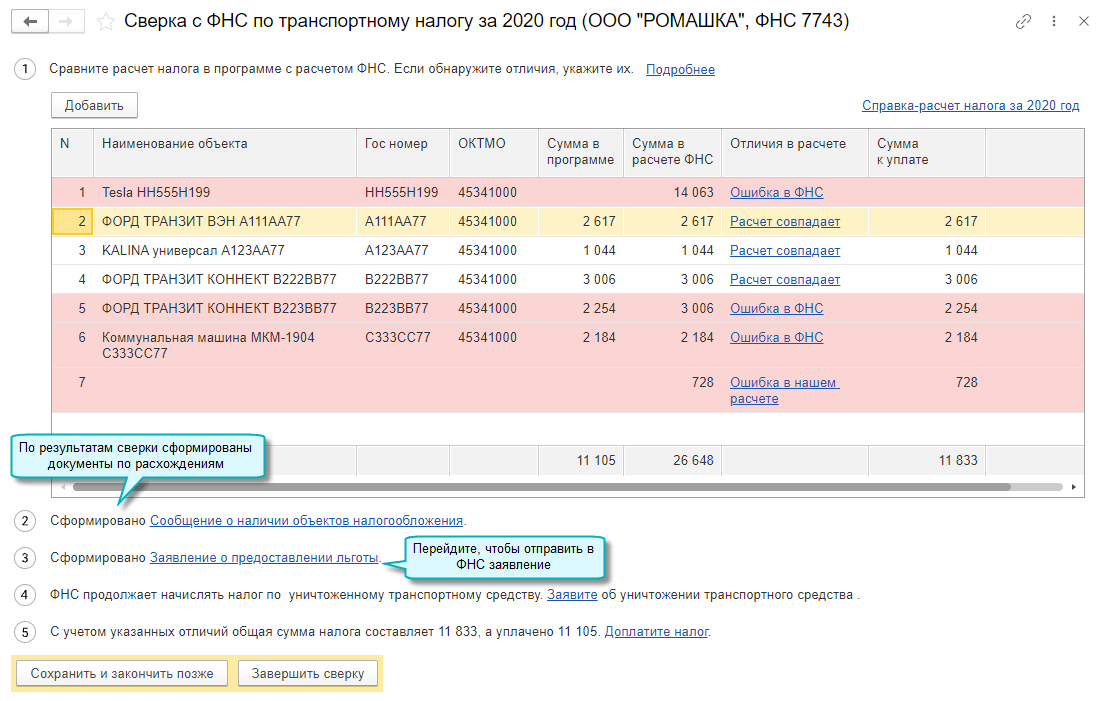
Task: Go forward with the right arrow button
Action: click(x=66, y=22)
